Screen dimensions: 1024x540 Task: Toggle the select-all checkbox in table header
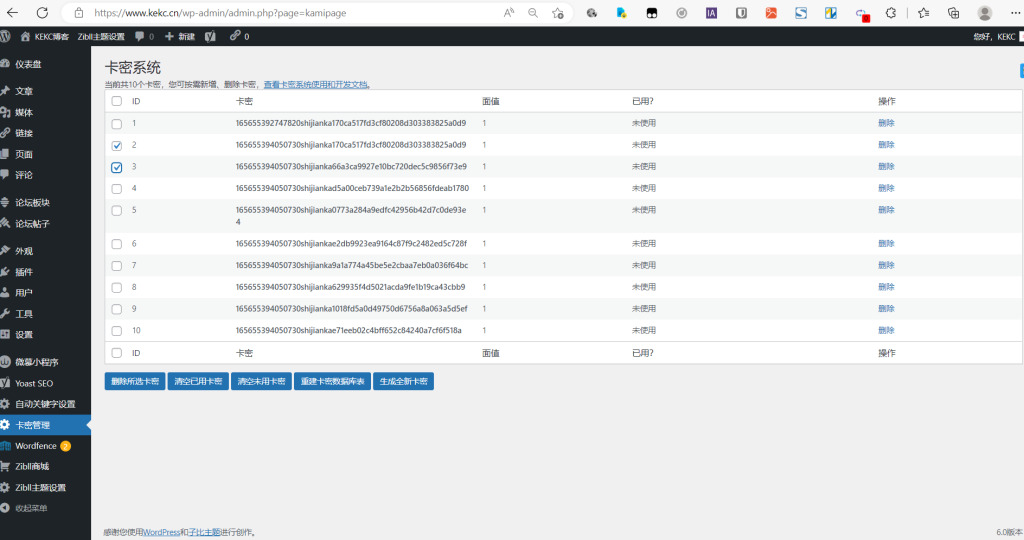[117, 101]
